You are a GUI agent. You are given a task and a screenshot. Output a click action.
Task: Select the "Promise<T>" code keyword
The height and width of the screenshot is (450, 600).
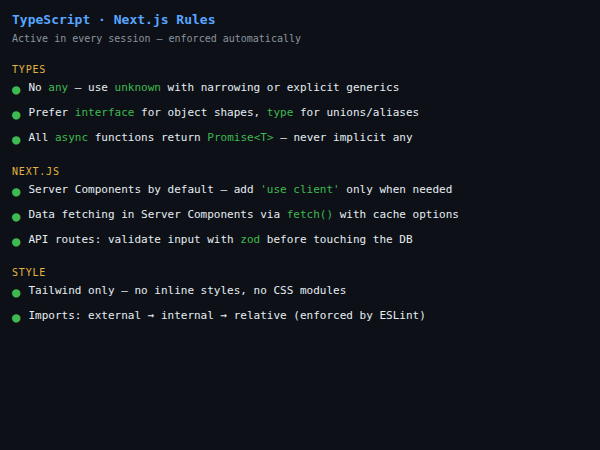(x=240, y=138)
